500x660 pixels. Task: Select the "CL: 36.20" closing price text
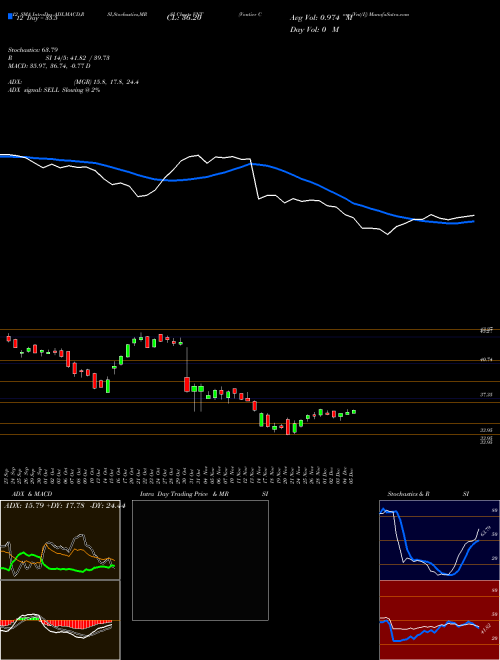(184, 18)
